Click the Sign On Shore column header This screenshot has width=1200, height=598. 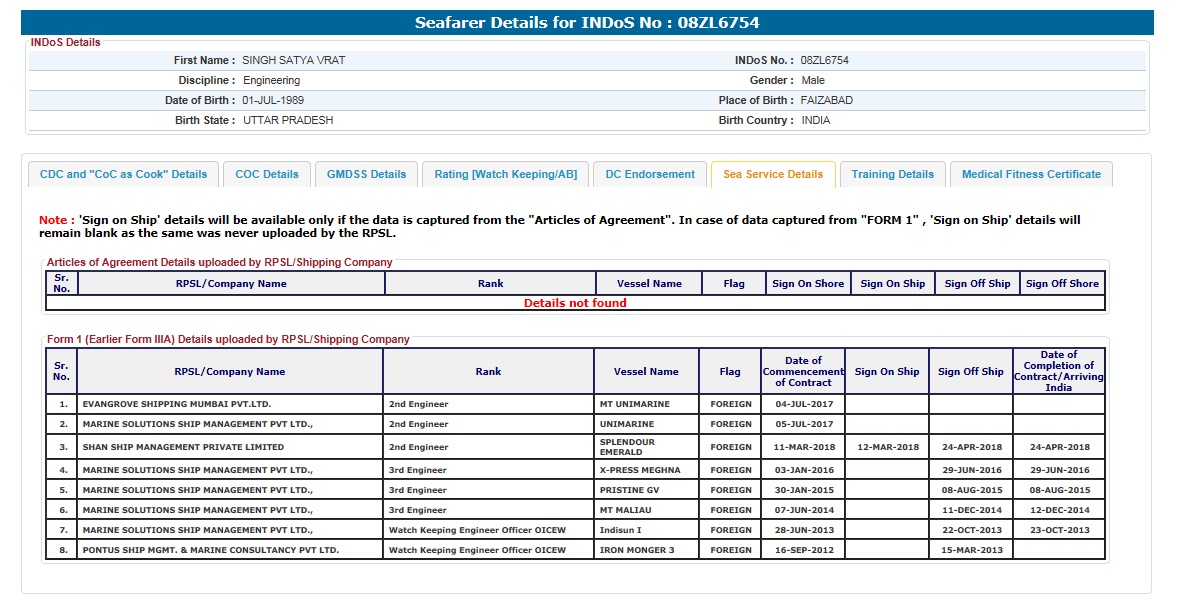pyautogui.click(x=808, y=283)
